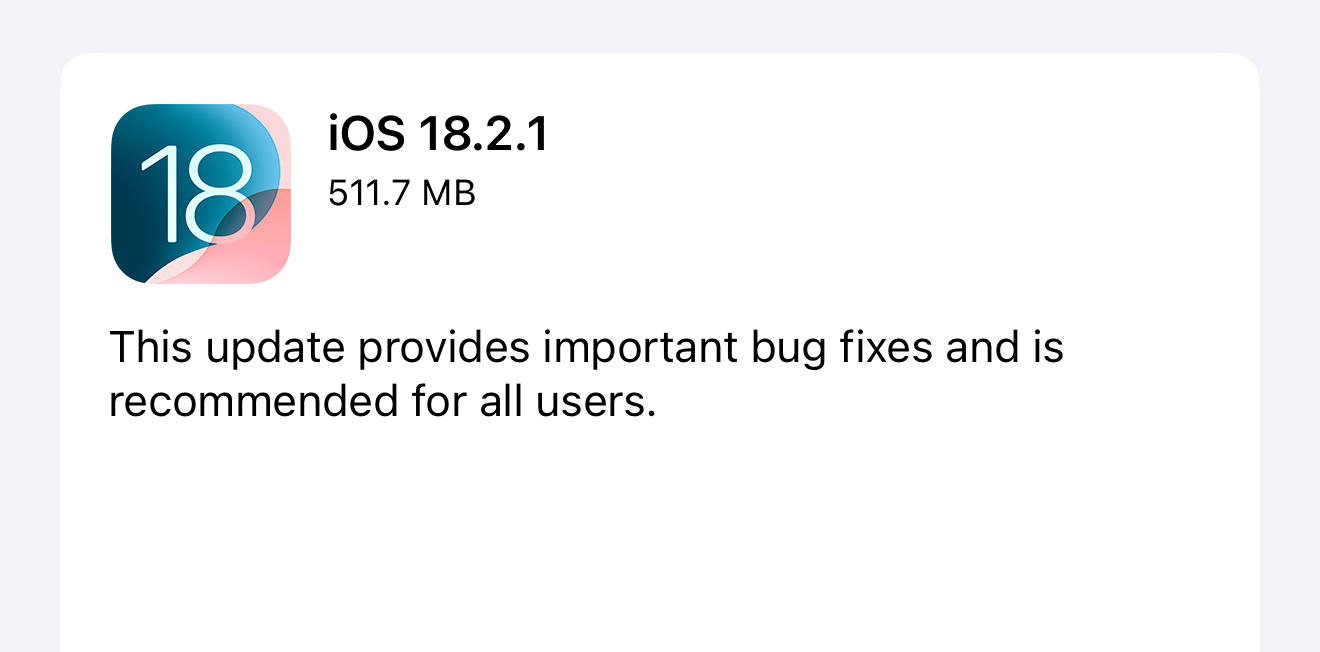The image size is (1320, 652).
Task: Click the dark teal left side of the icon
Action: click(x=126, y=200)
